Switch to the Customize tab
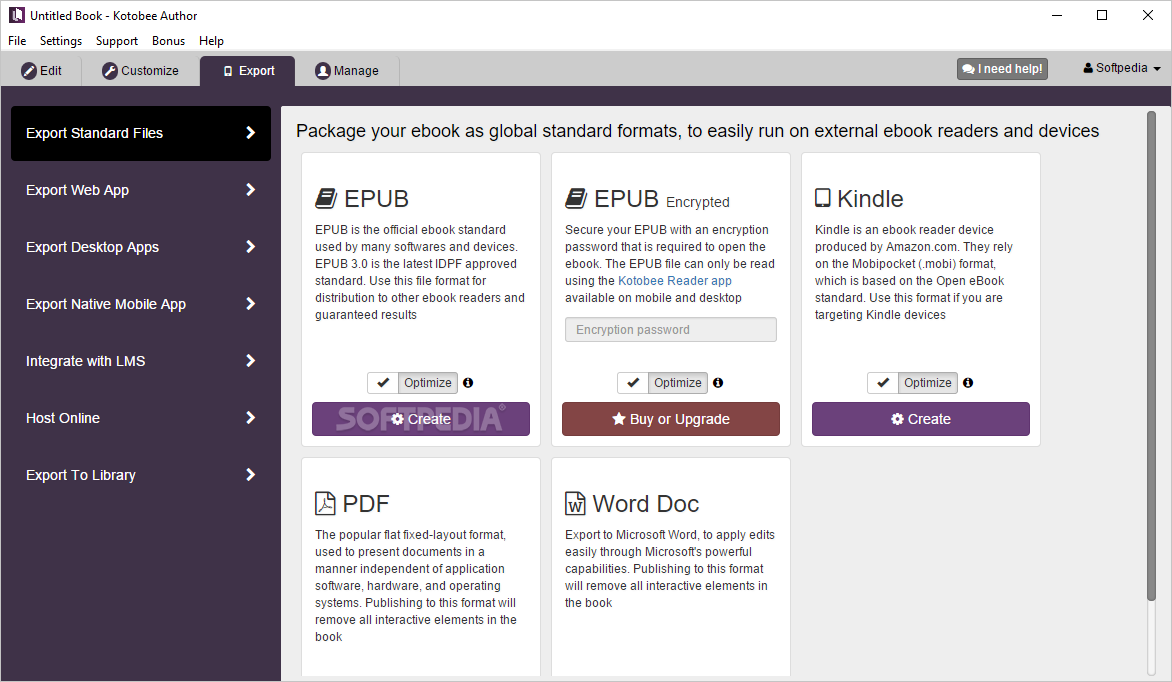The height and width of the screenshot is (682, 1172). coord(141,71)
